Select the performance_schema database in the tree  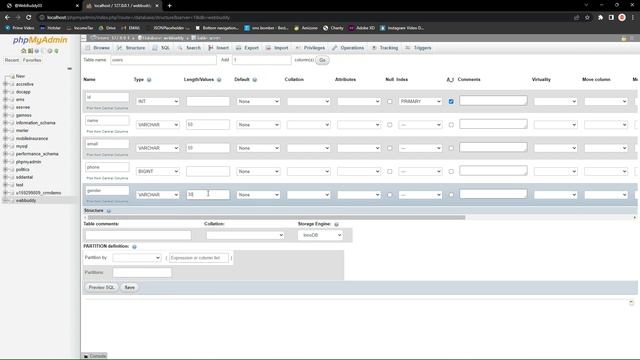(x=37, y=154)
